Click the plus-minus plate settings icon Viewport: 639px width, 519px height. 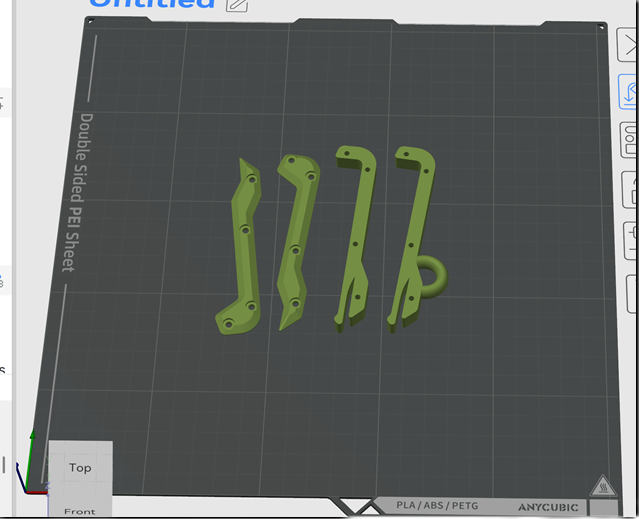[631, 241]
